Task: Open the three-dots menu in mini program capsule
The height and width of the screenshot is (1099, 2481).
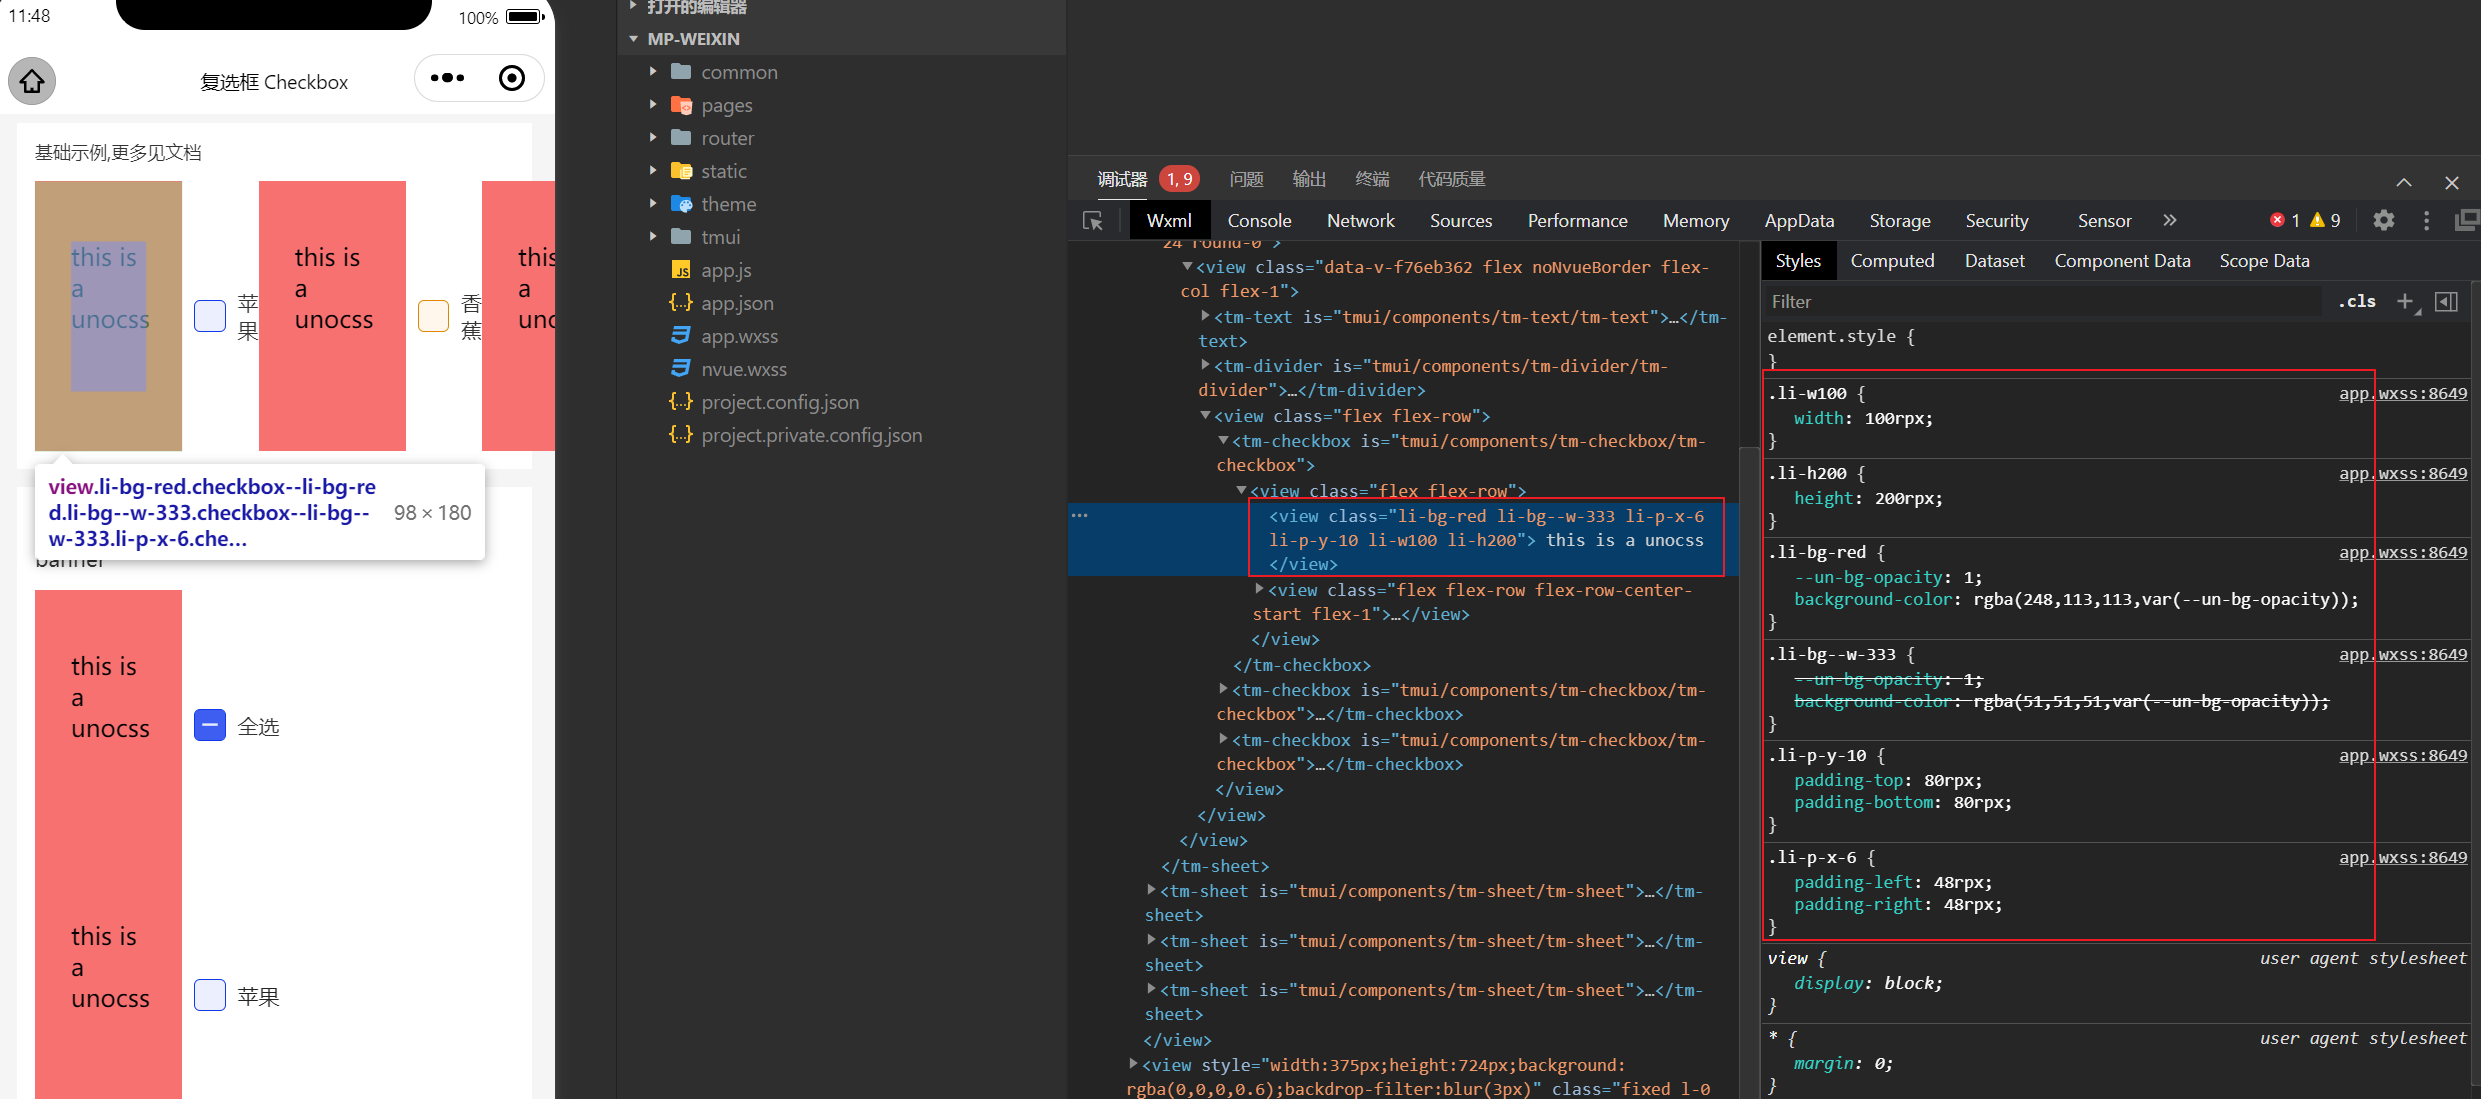Action: 447,78
